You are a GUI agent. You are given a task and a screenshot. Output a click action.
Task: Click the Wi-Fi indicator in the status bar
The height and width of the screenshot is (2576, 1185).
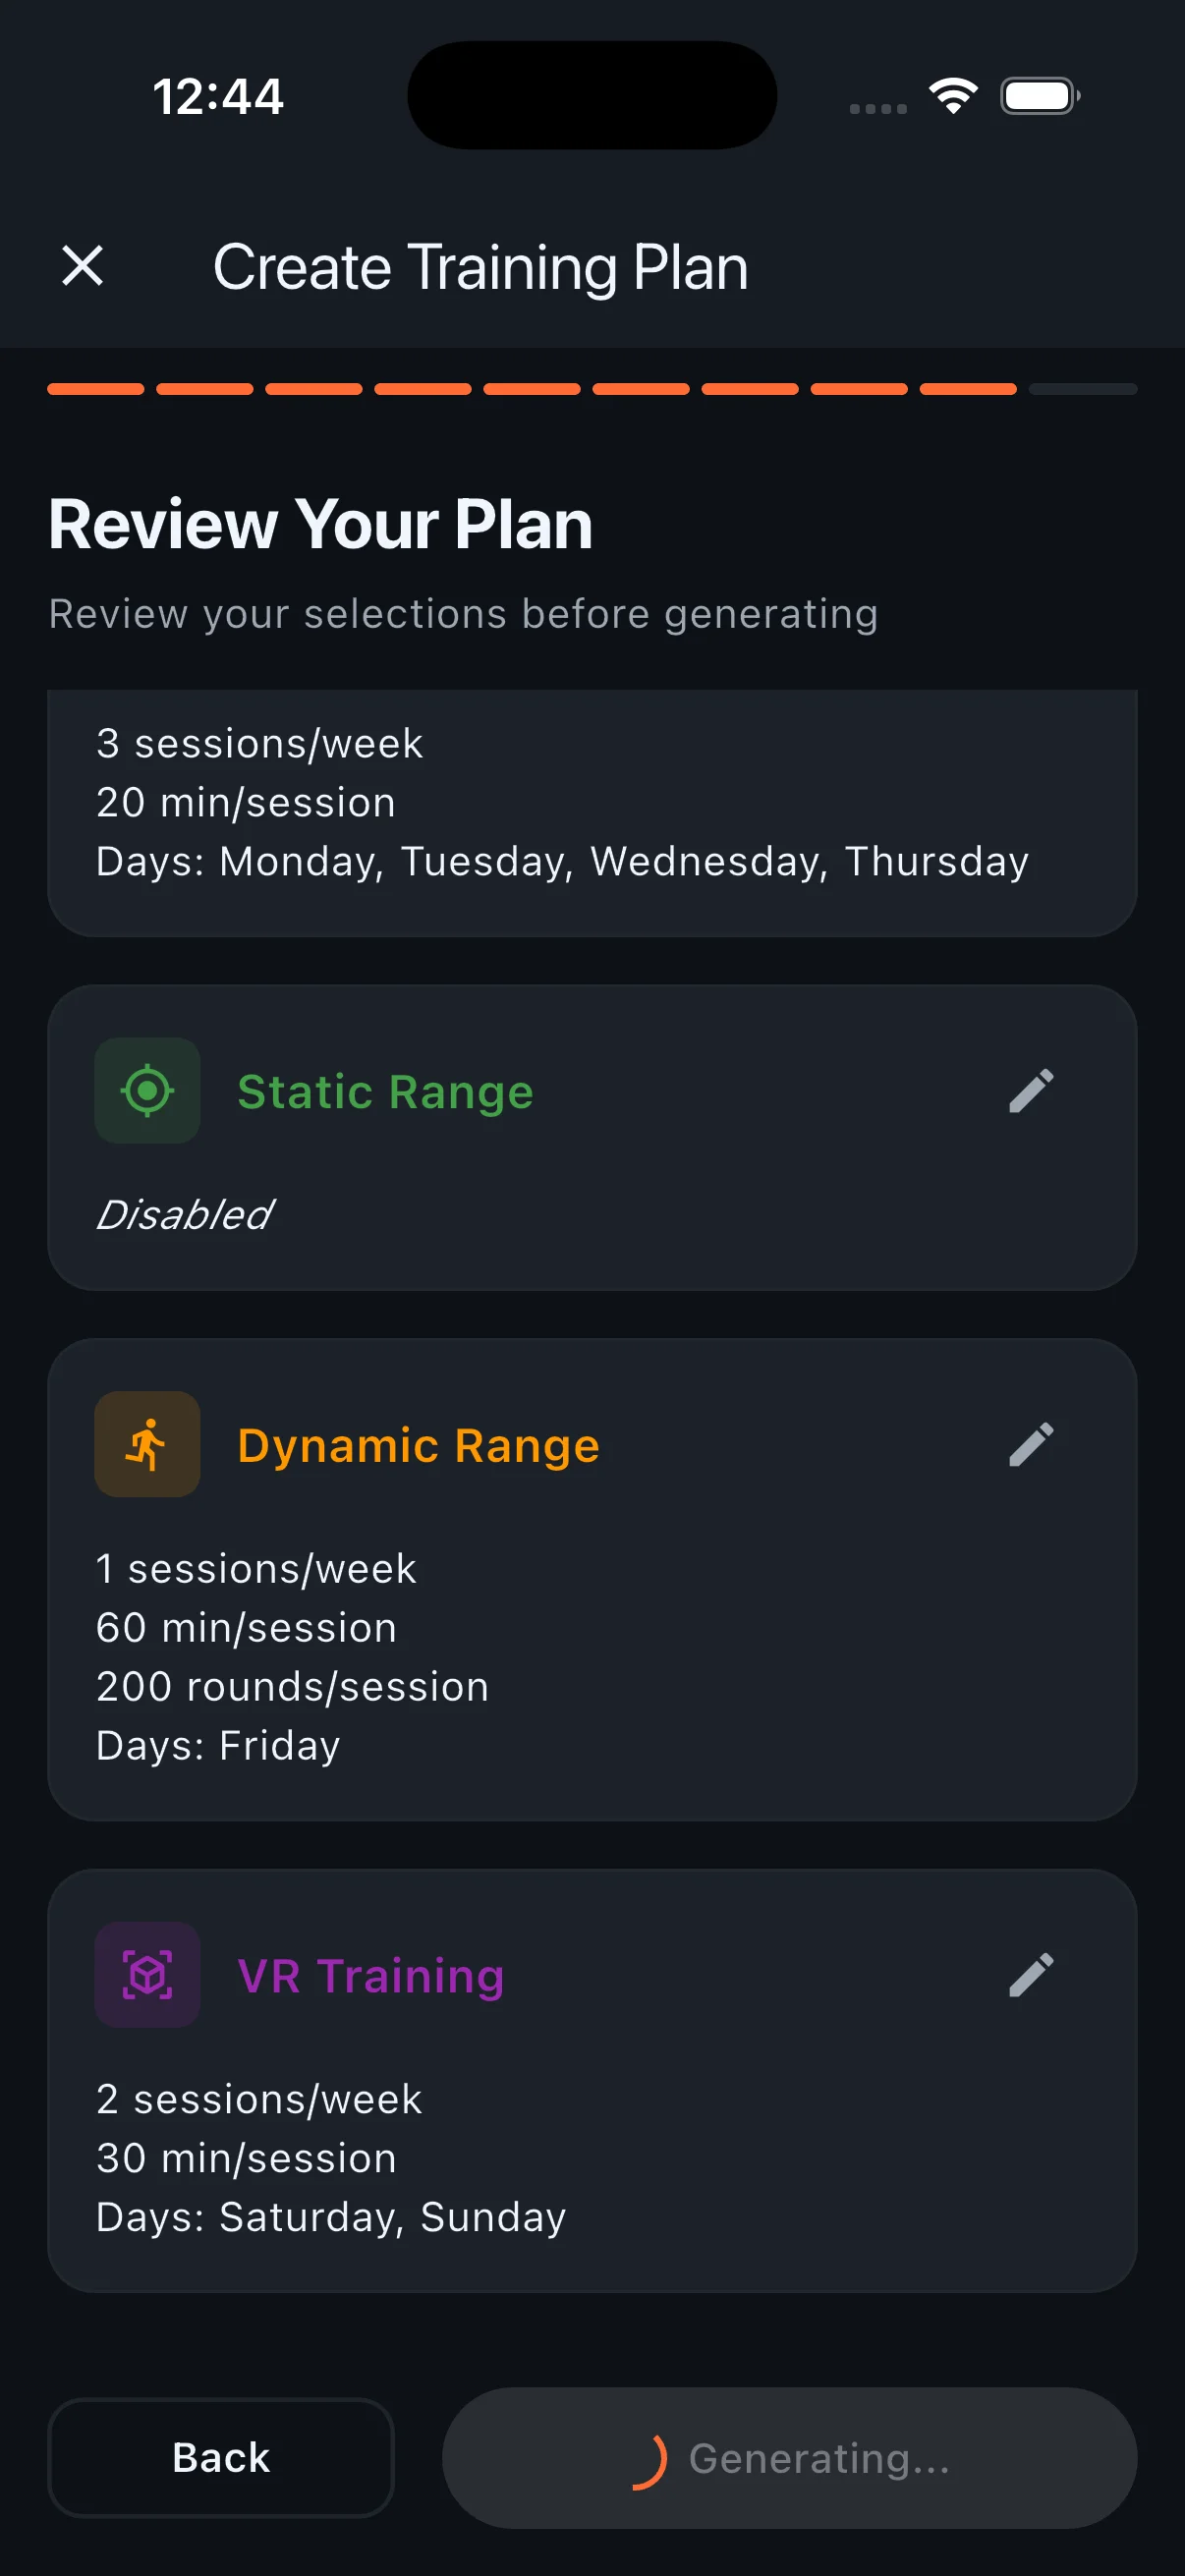tap(951, 95)
